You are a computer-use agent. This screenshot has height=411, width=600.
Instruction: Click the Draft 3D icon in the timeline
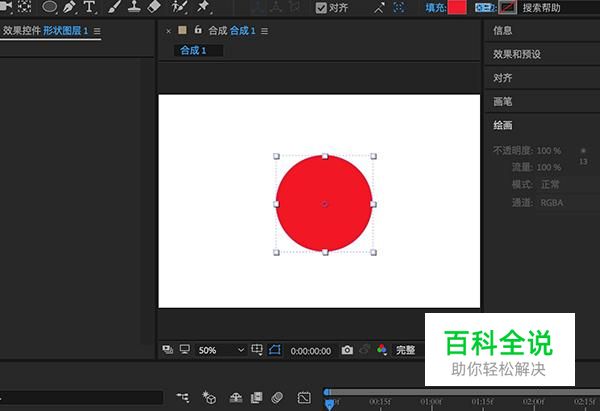209,398
